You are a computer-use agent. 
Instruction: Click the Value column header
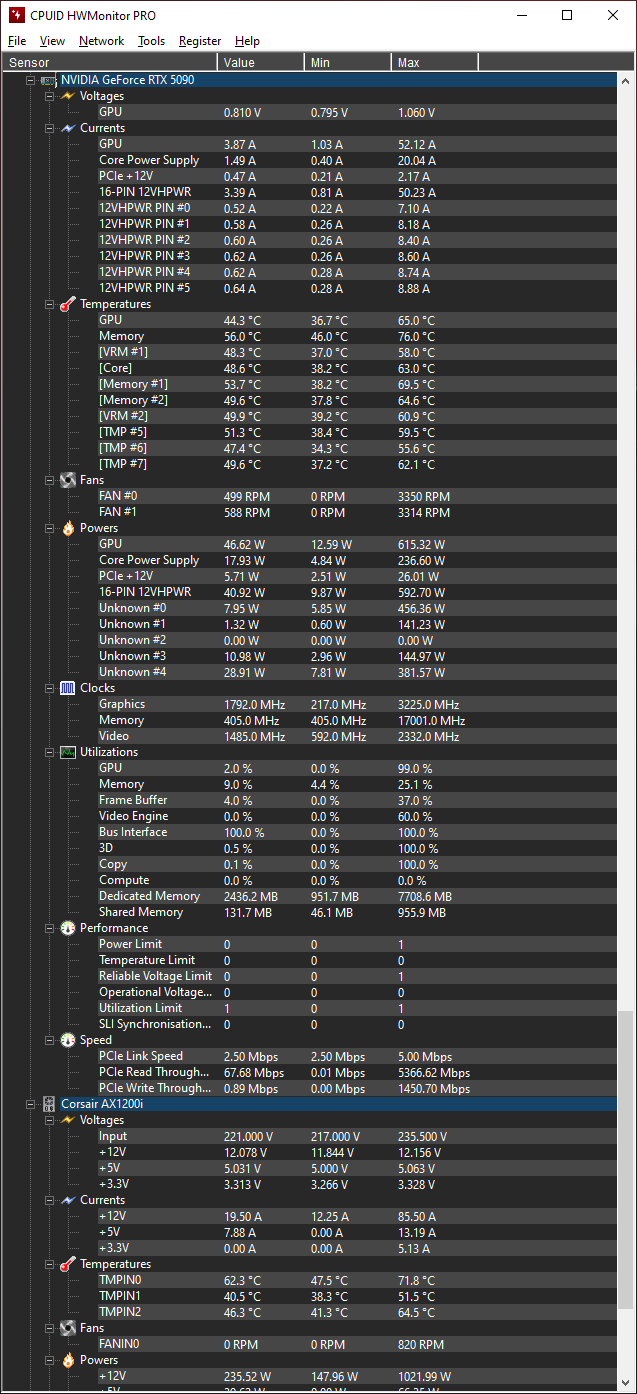click(x=261, y=62)
